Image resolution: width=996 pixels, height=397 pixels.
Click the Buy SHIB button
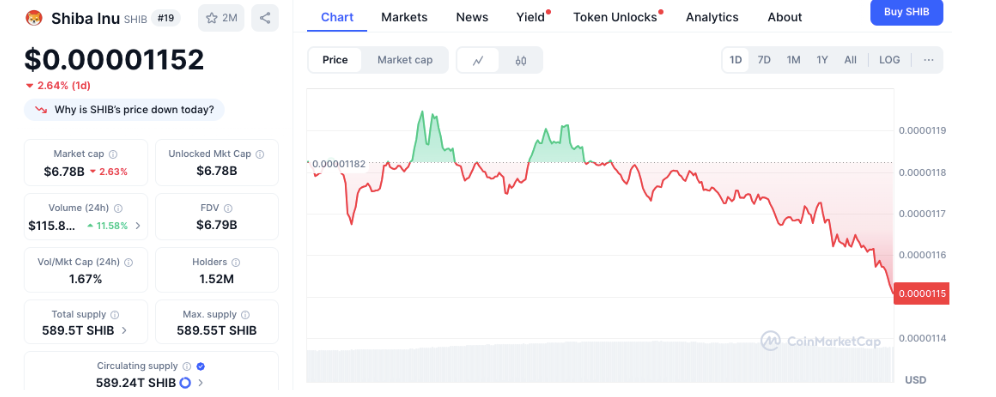tap(906, 11)
